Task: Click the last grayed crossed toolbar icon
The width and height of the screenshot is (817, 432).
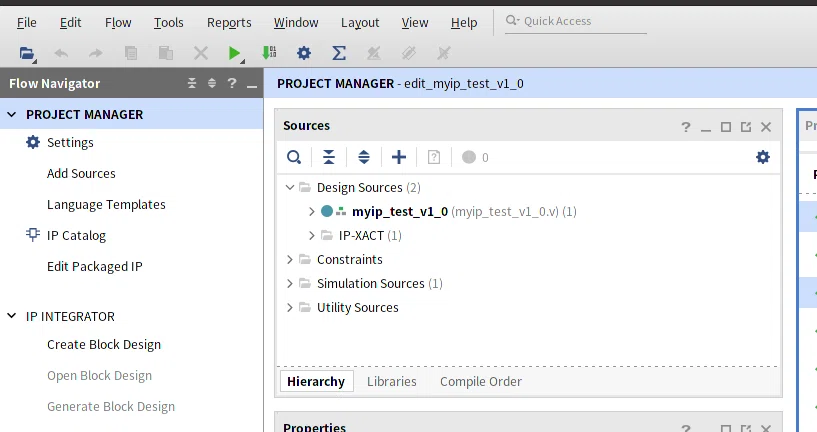Action: (x=443, y=53)
